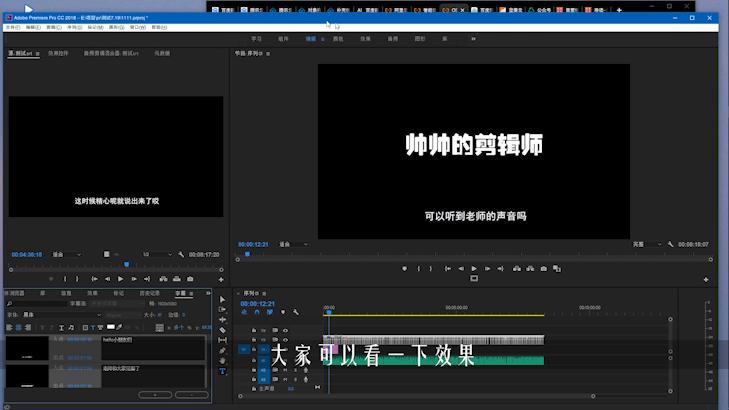Step forward one frame in Program monitor
The height and width of the screenshot is (410, 729).
(487, 269)
